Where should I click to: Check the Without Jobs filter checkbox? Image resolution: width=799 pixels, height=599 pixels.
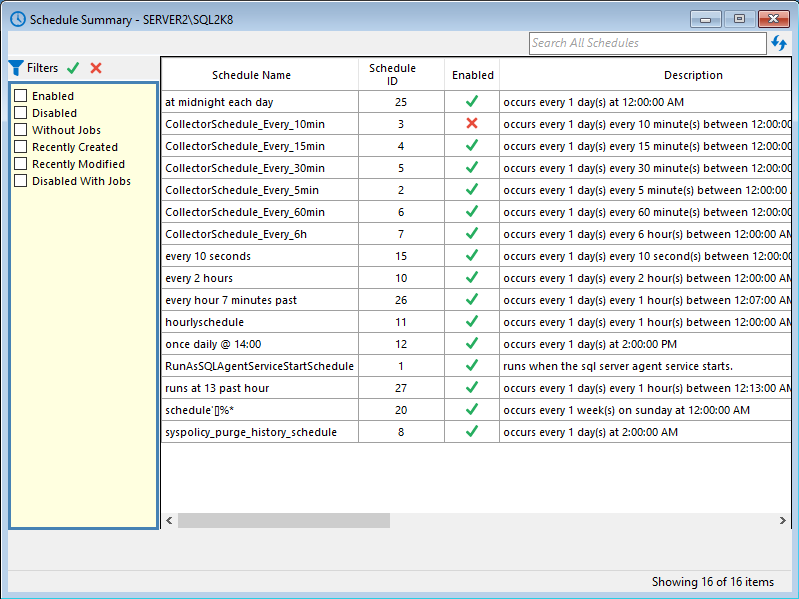[x=20, y=129]
